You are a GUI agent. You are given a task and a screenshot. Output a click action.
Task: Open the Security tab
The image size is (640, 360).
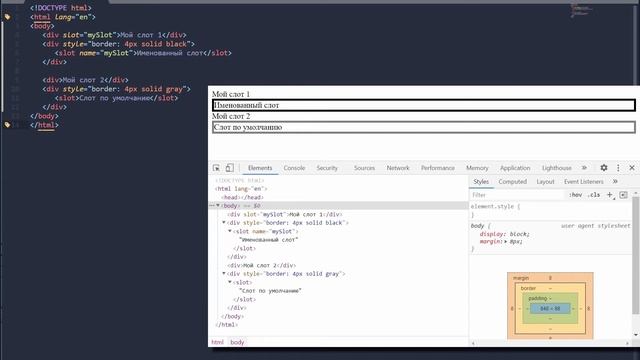coord(327,168)
